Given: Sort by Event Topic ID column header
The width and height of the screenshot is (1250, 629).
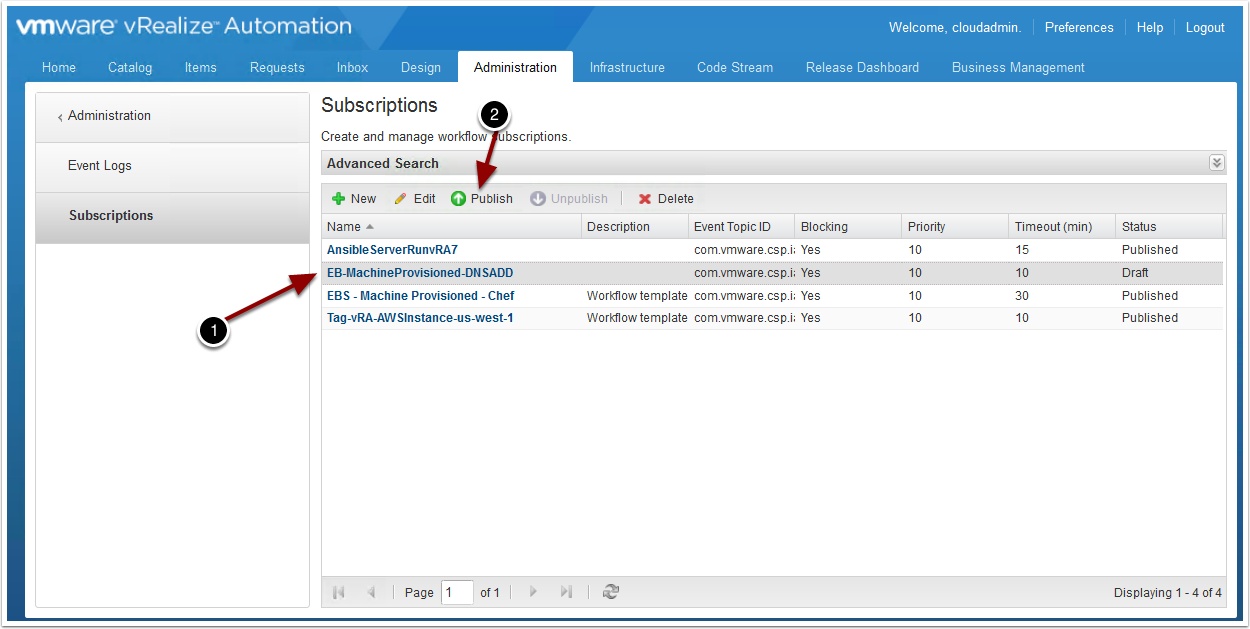Looking at the screenshot, I should (742, 227).
